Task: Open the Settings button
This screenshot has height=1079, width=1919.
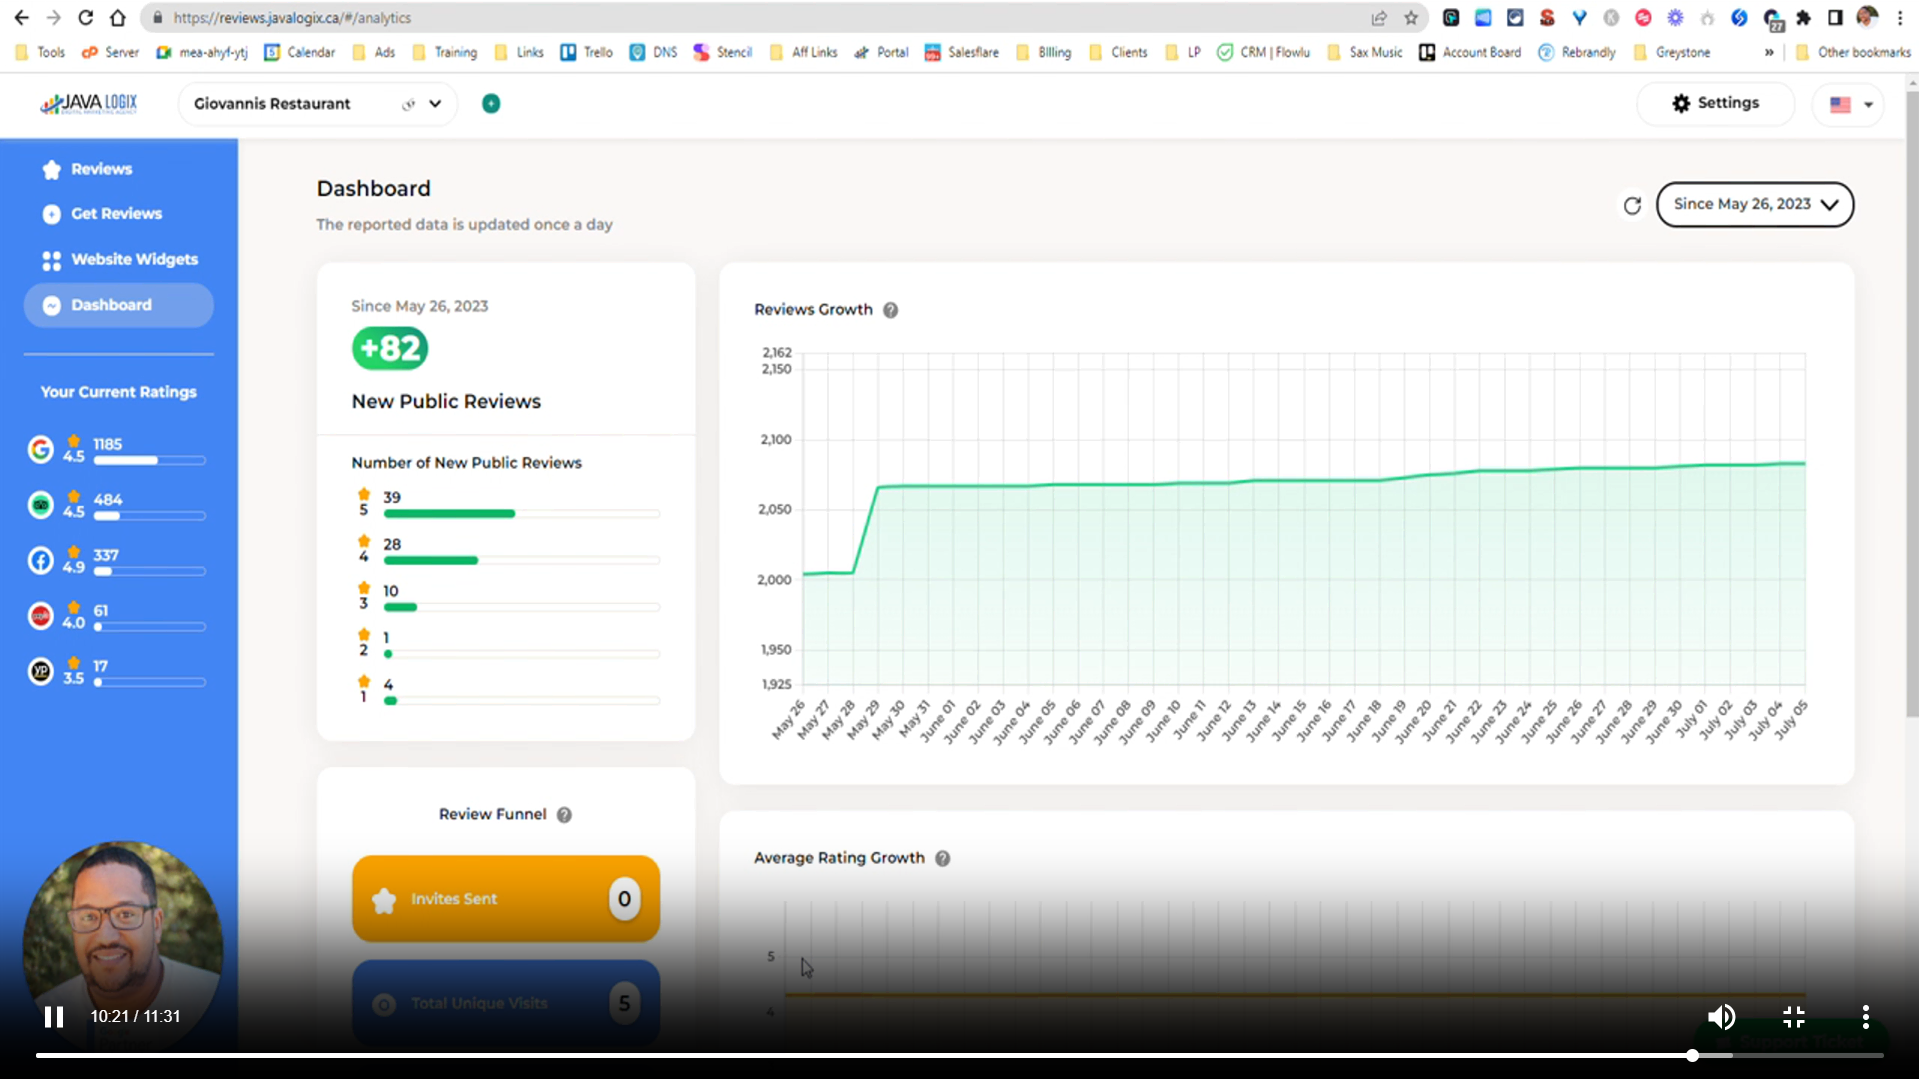Action: point(1715,103)
